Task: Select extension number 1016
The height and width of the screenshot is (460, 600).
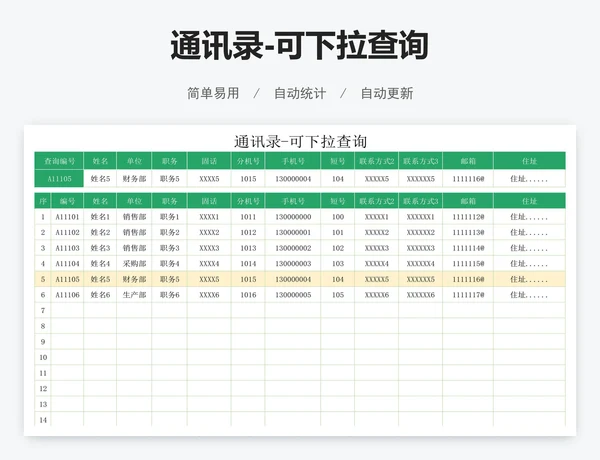Action: (x=248, y=295)
